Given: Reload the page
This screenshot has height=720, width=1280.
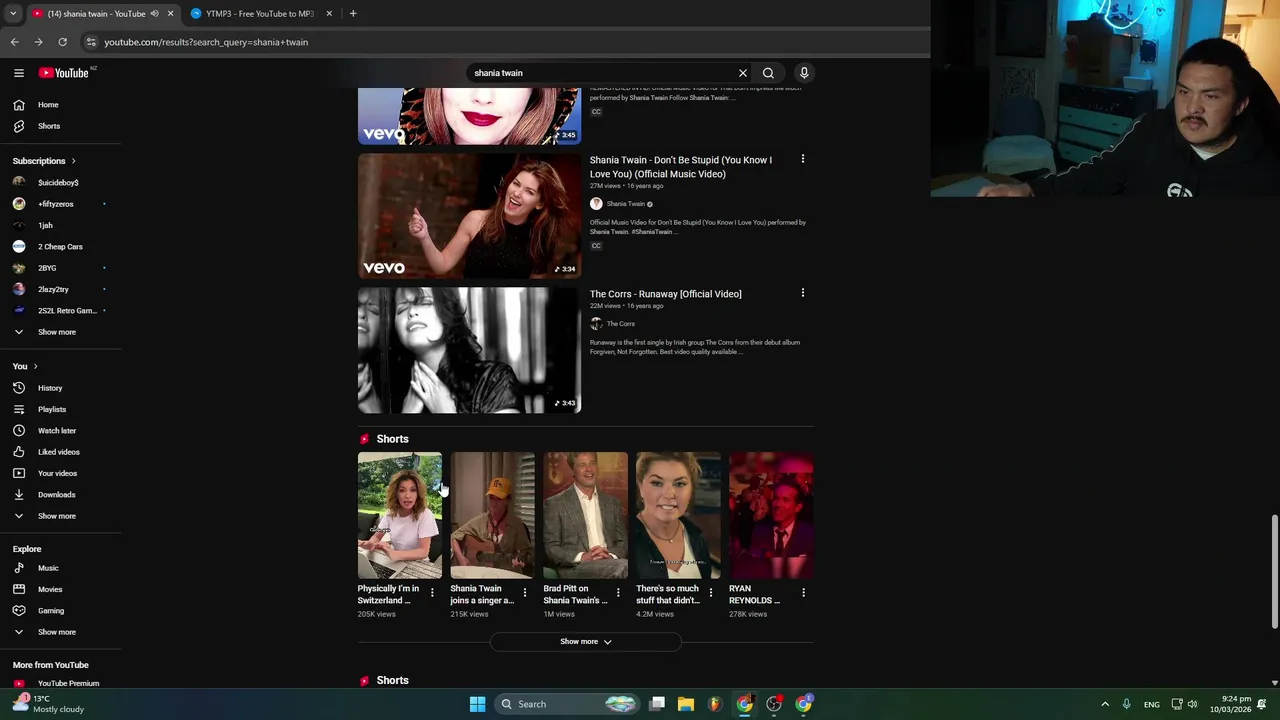Looking at the screenshot, I should (62, 42).
